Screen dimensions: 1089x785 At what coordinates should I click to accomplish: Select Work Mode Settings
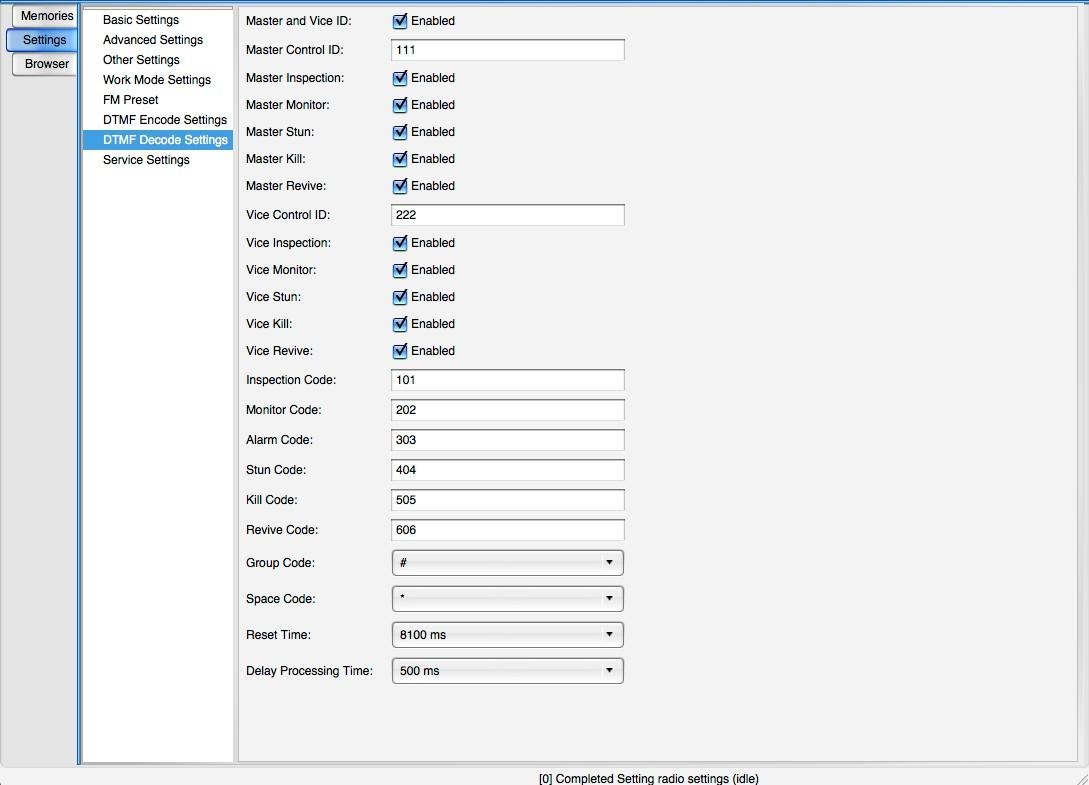click(157, 80)
